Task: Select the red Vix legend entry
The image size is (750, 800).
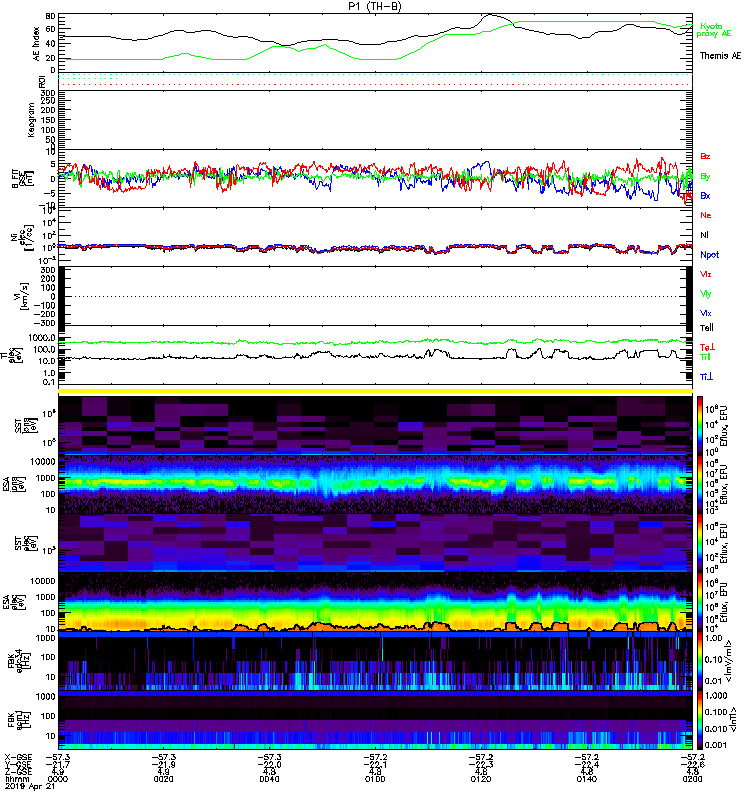Action: (706, 274)
